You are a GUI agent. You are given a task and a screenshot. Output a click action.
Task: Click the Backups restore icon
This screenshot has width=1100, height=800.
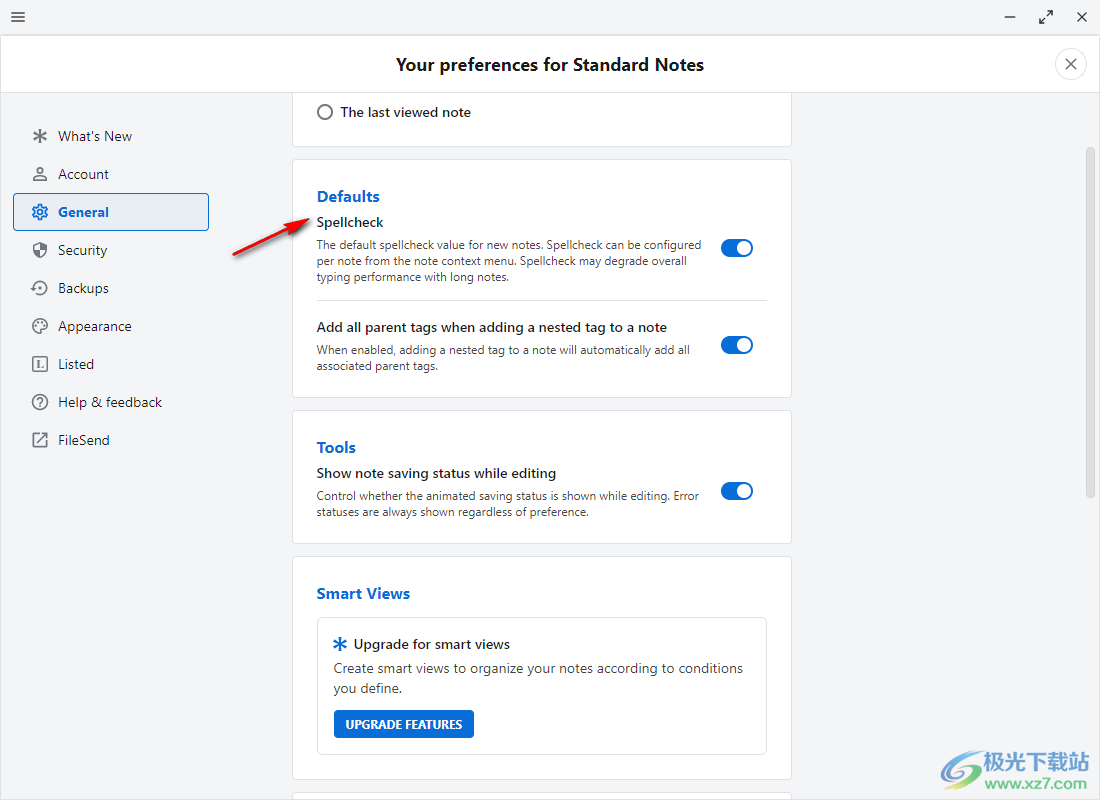pyautogui.click(x=40, y=288)
